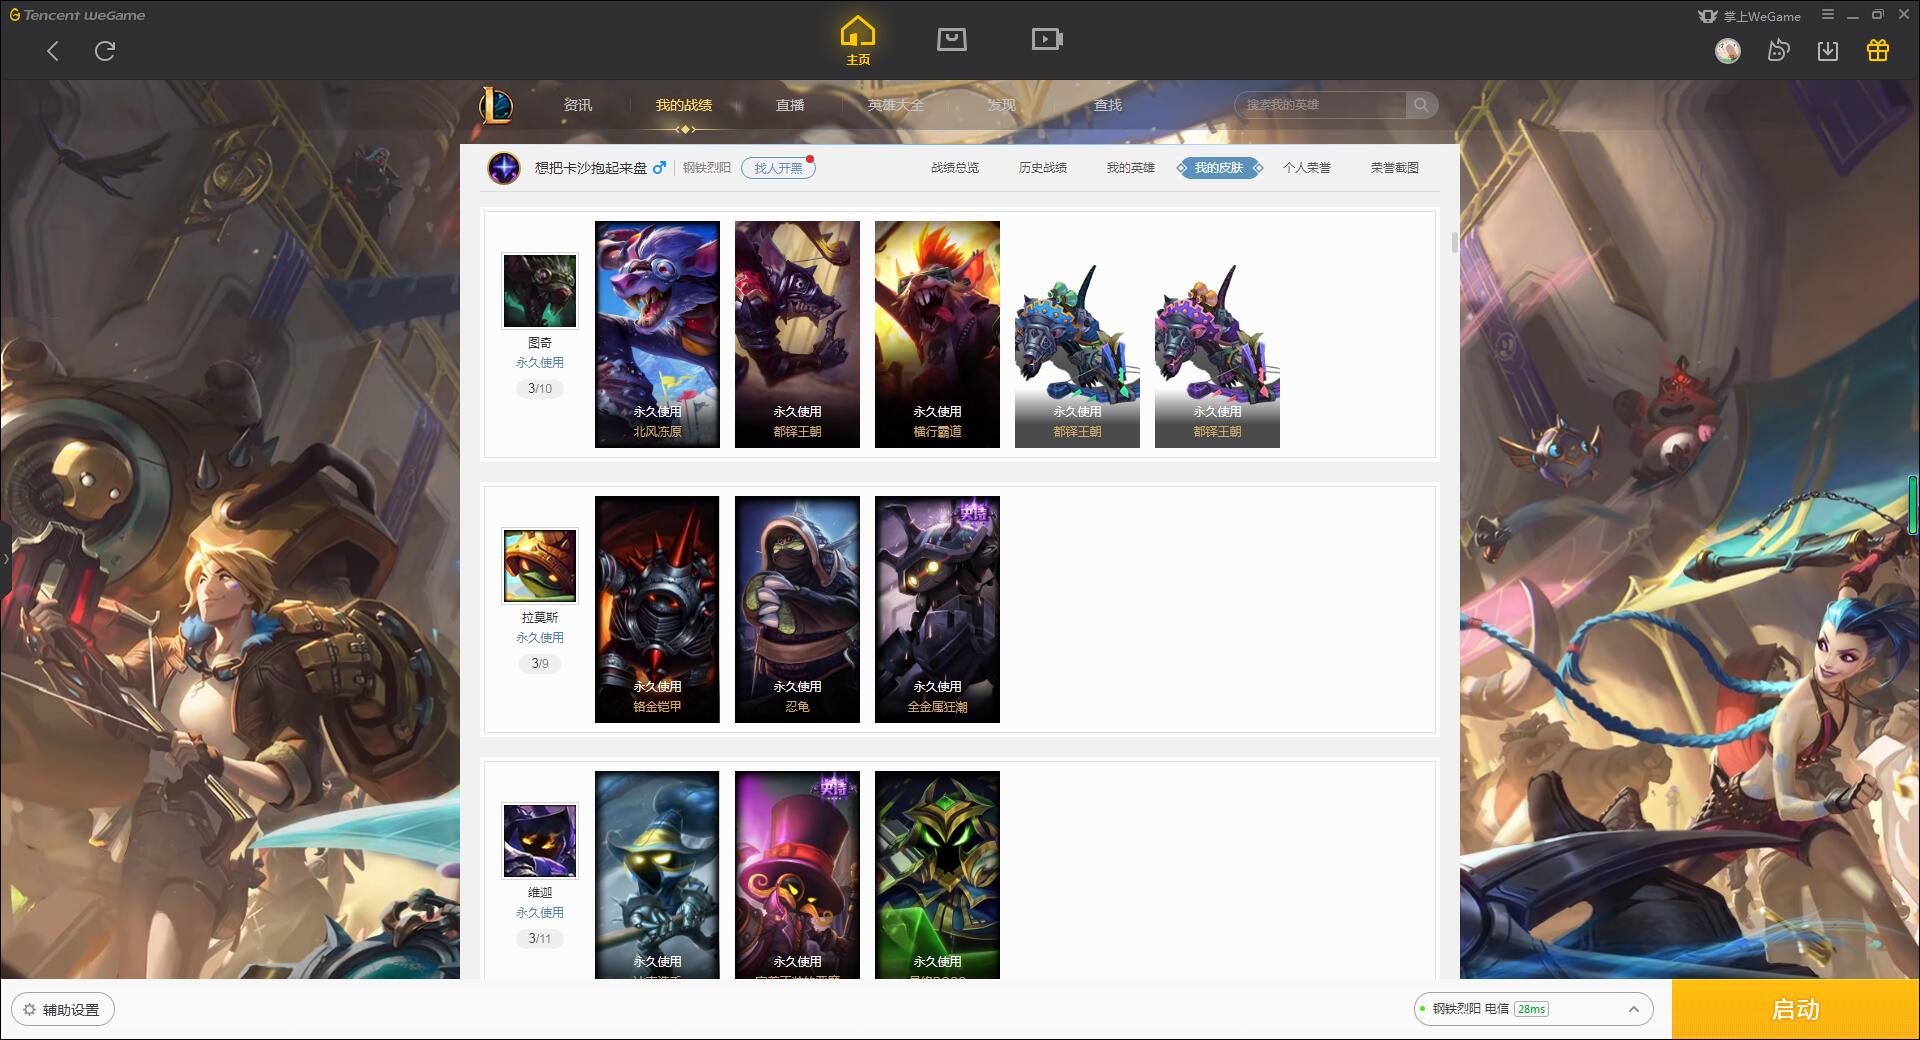
Task: Click the 3/9 skin count for 拉莫斯
Action: coord(540,663)
